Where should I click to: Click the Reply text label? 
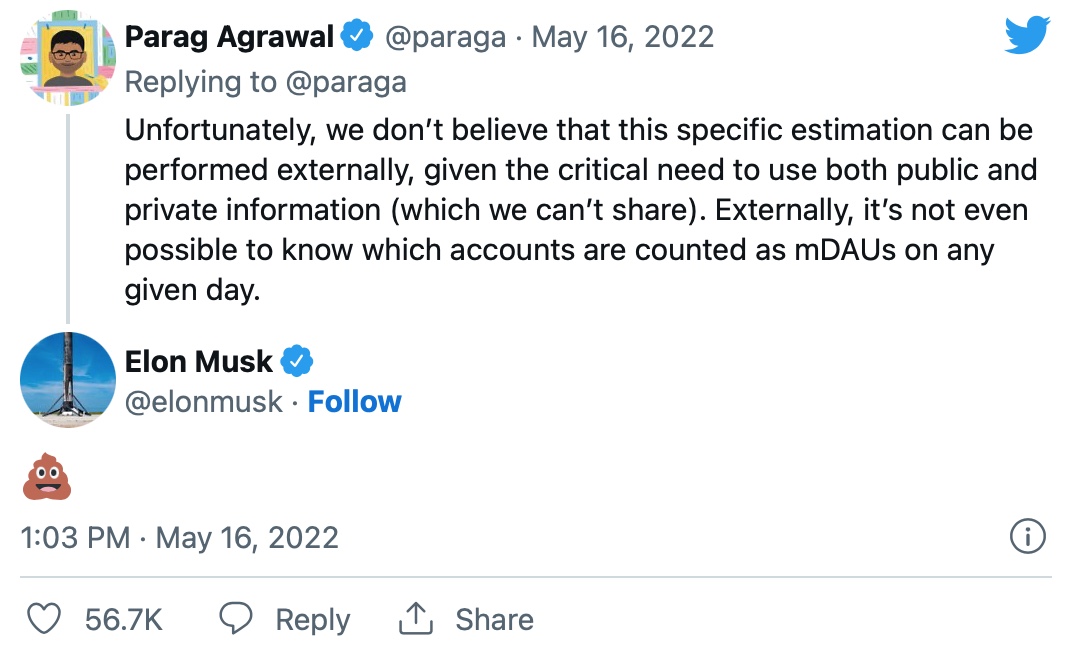coord(313,620)
